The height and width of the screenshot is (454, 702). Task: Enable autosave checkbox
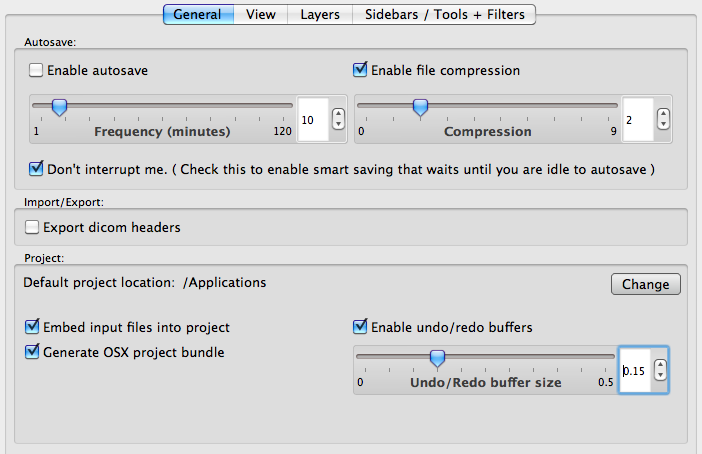tap(36, 70)
